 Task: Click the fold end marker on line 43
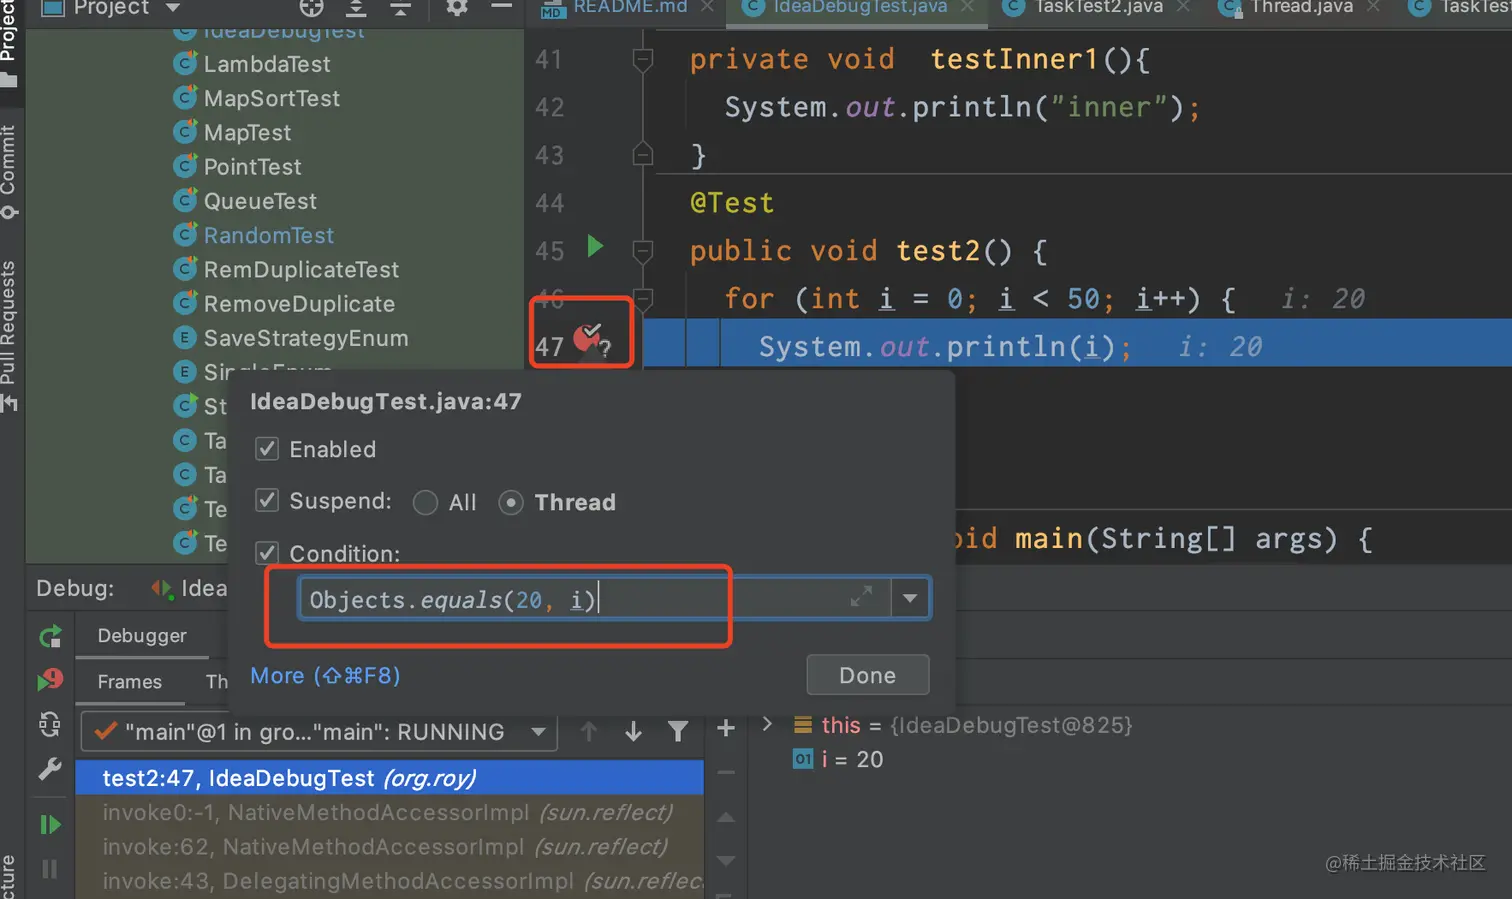tap(643, 155)
